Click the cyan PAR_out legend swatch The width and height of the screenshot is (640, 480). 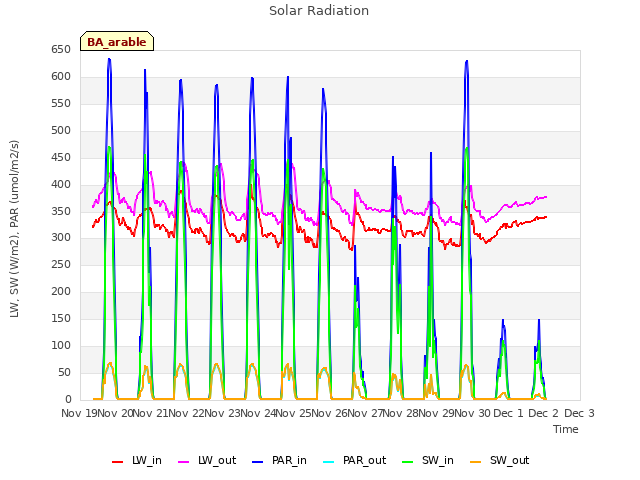pyautogui.click(x=329, y=462)
